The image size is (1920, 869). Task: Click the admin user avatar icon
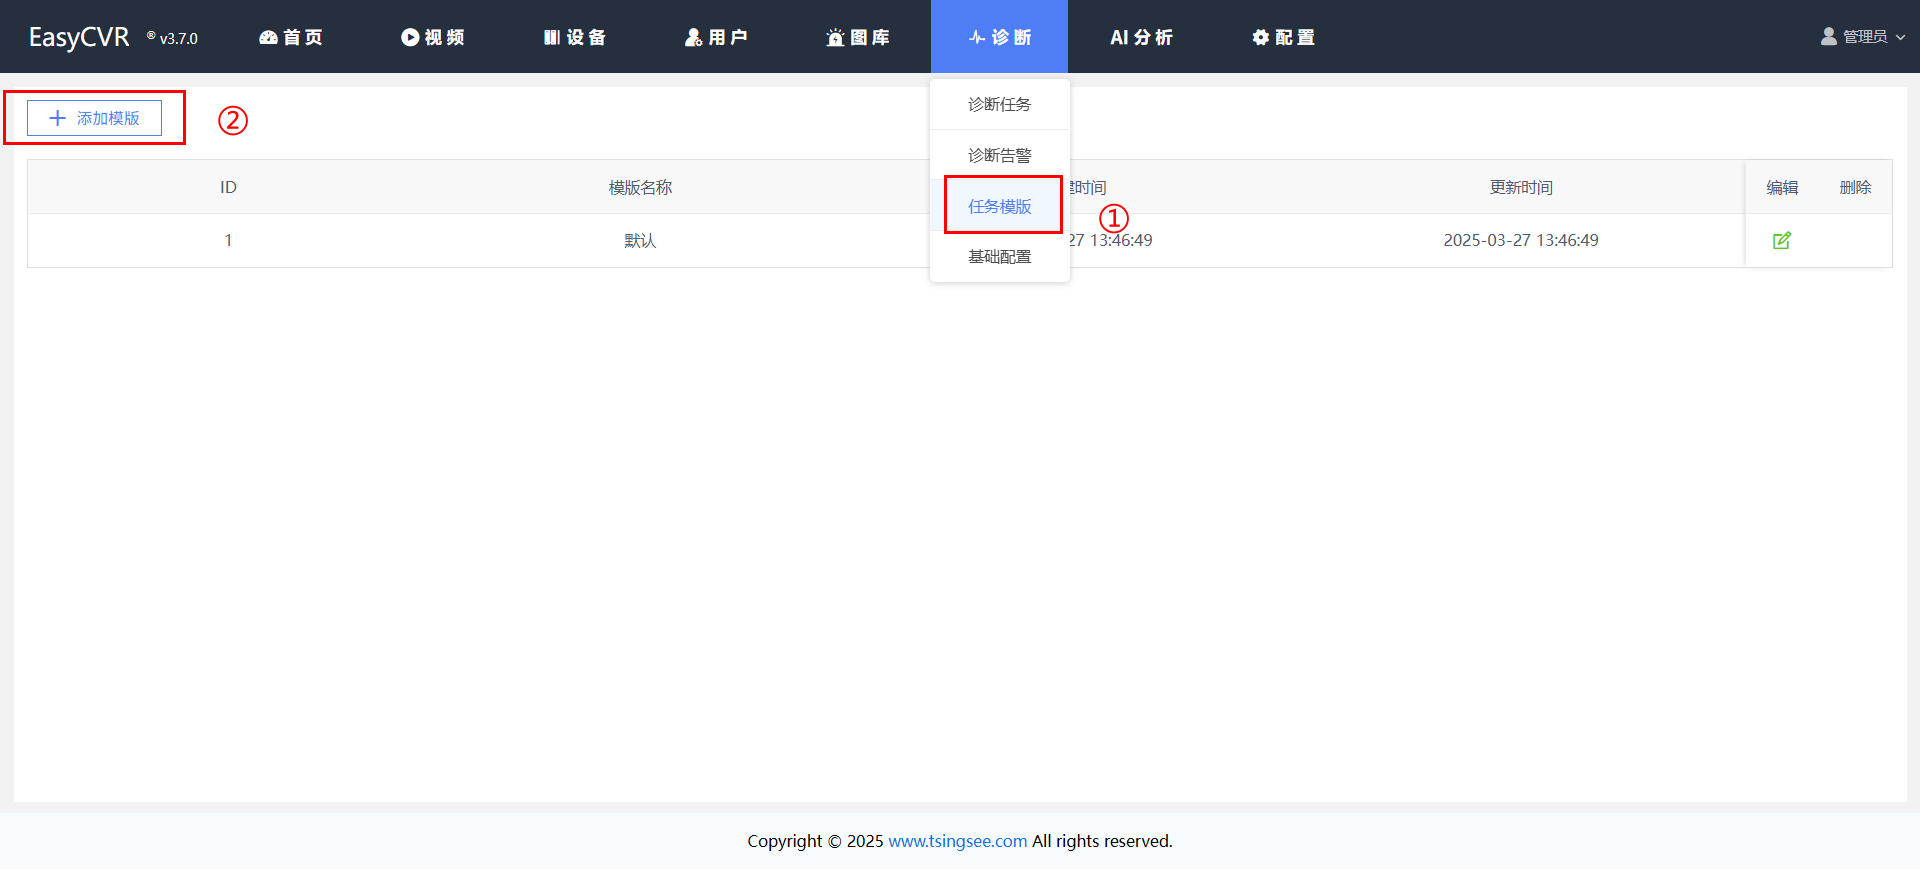click(1829, 36)
